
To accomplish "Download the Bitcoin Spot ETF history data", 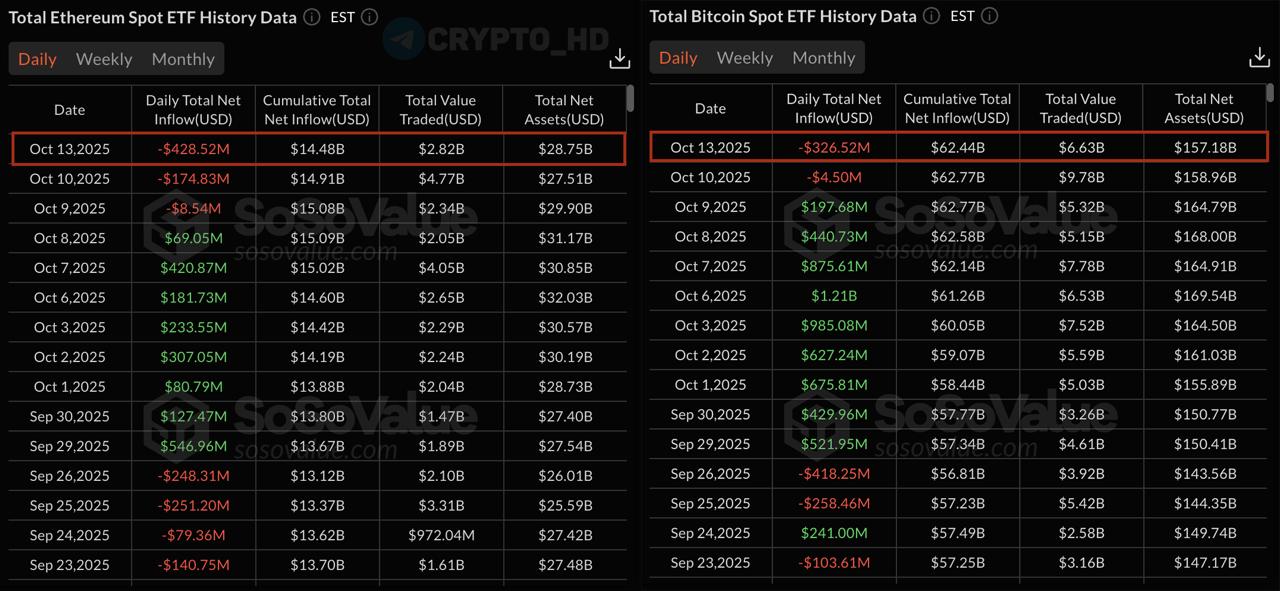I will (x=1259, y=58).
